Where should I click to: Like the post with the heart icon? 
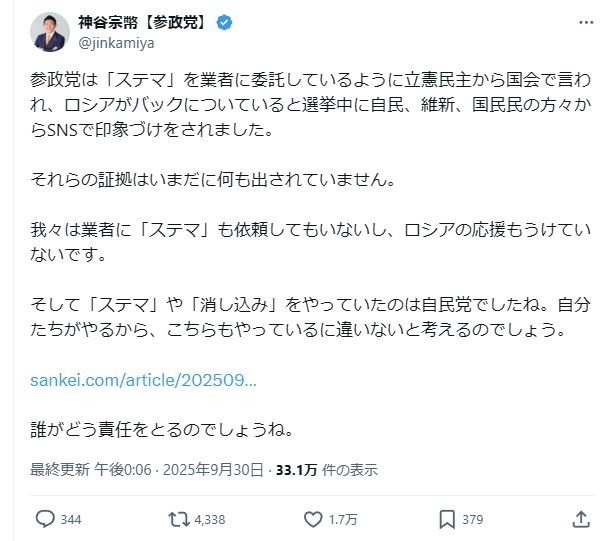click(x=313, y=519)
